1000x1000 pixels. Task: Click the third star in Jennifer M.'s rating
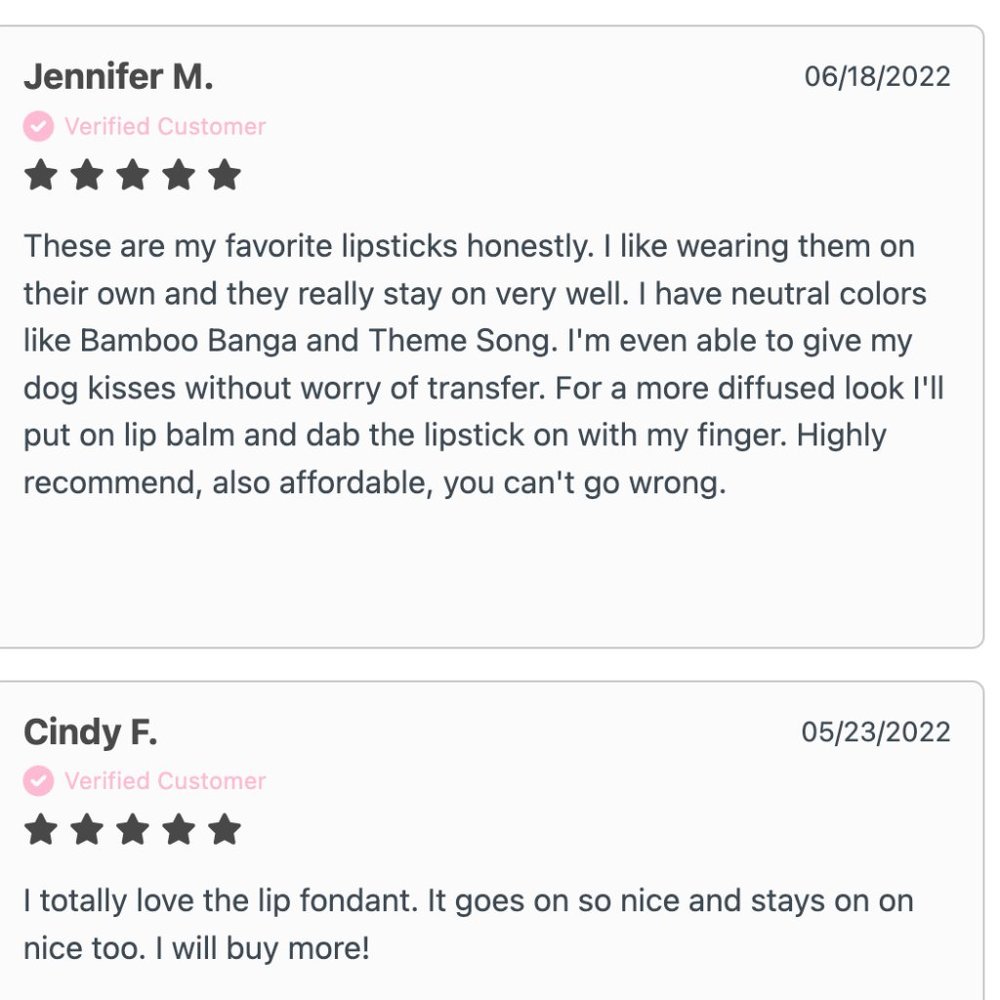(133, 175)
